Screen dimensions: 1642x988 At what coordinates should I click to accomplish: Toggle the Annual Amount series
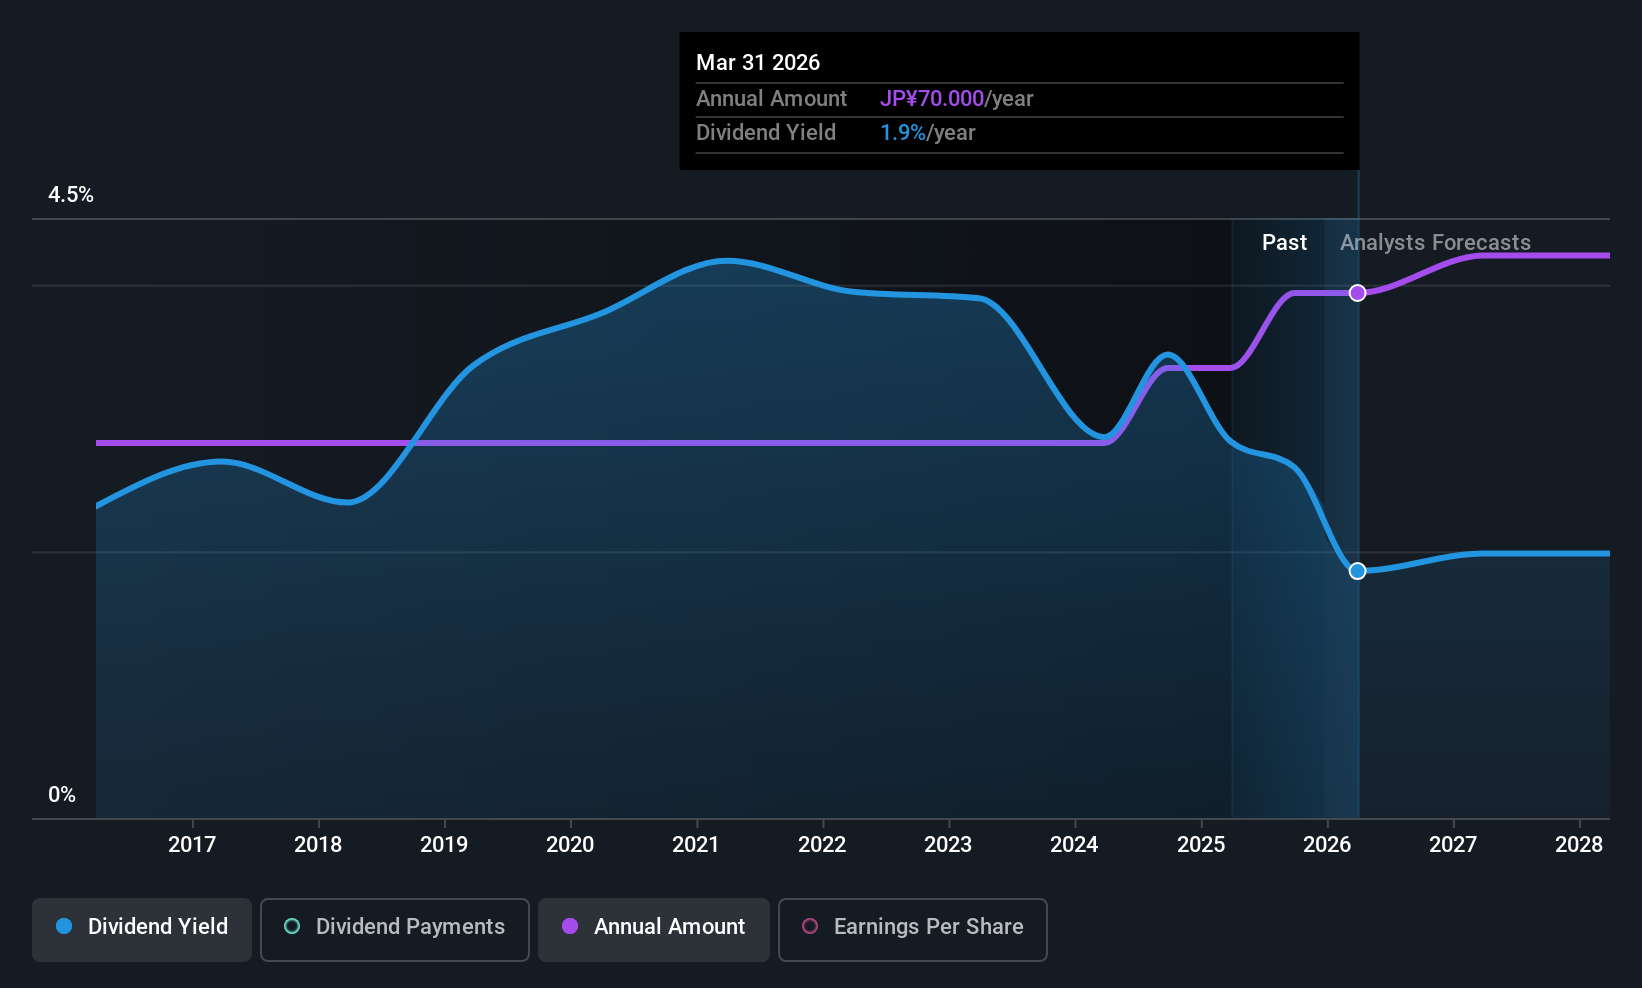click(654, 930)
